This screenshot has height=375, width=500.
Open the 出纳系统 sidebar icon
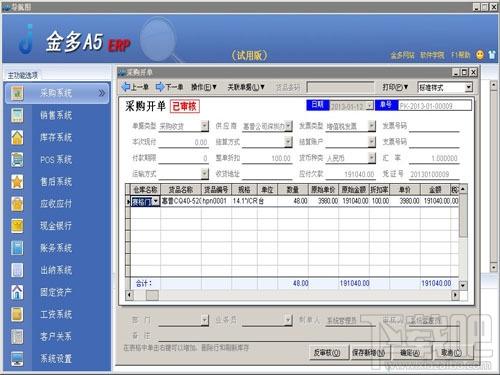point(17,270)
